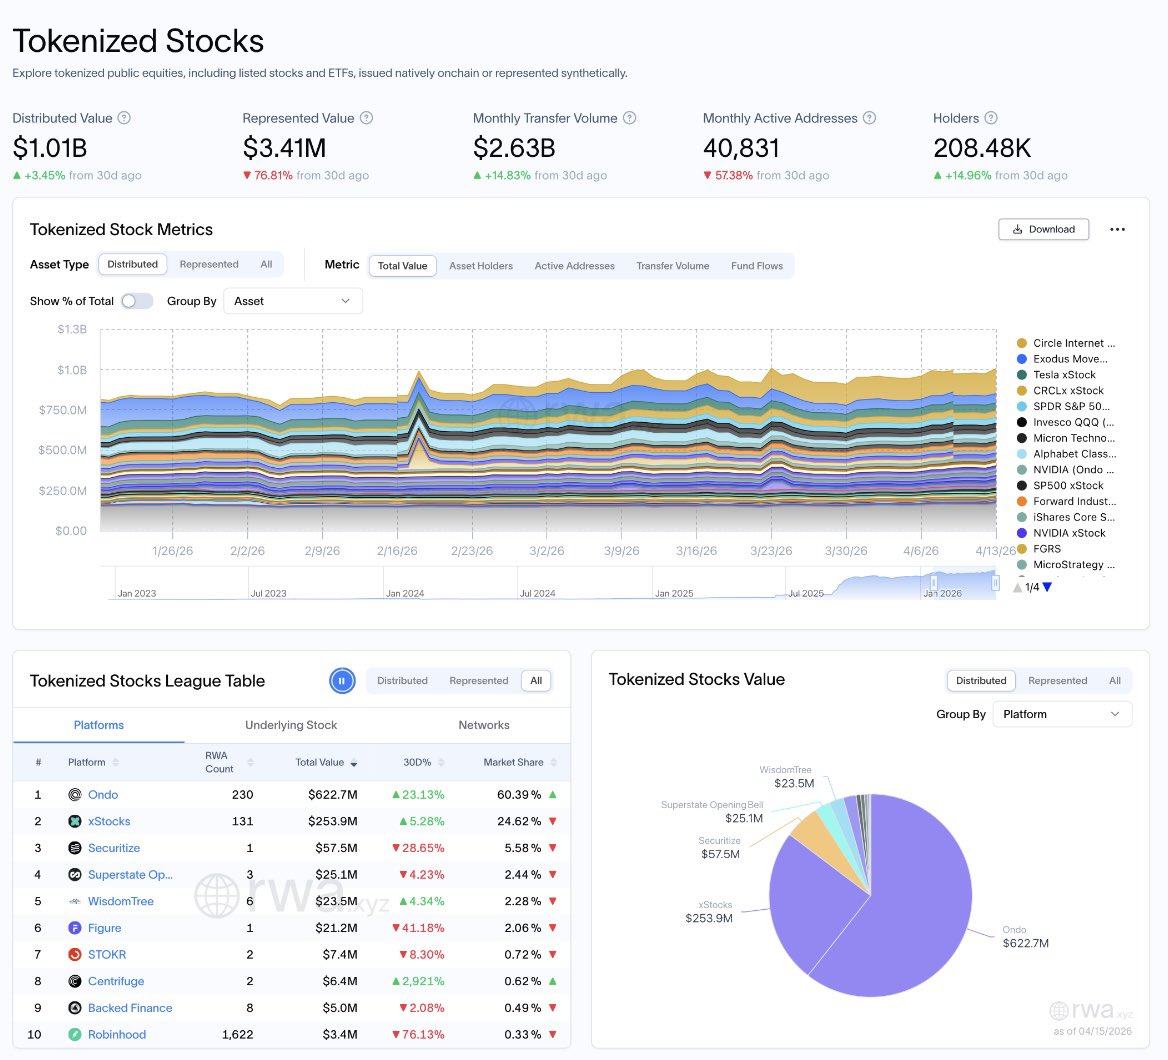Viewport: 1168px width, 1060px height.
Task: Switch metric to Asset Holders
Action: [480, 266]
